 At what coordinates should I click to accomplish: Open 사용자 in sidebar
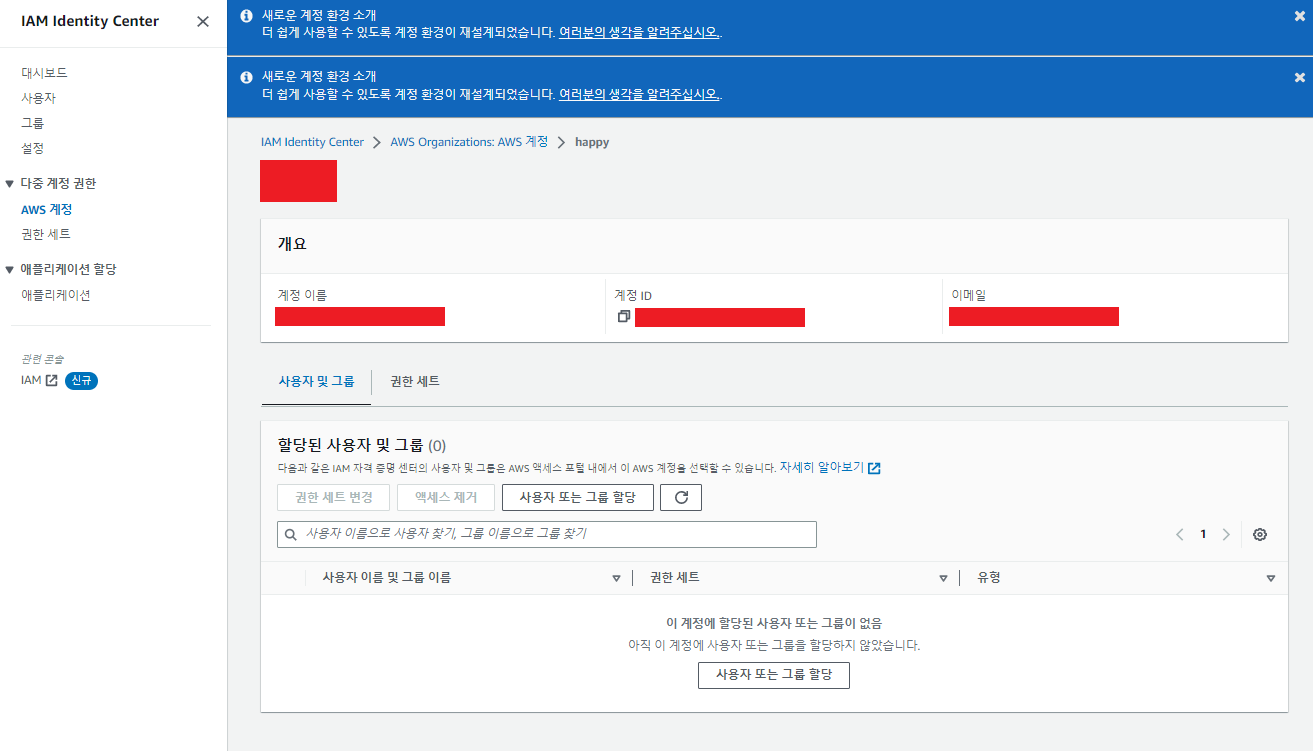[x=38, y=98]
